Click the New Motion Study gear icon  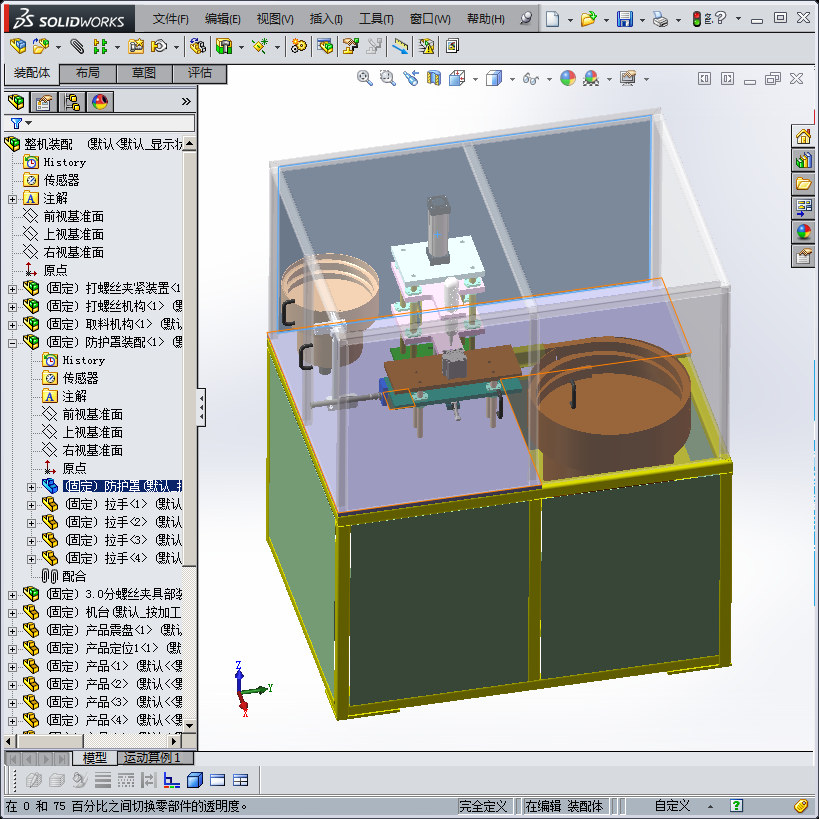[298, 46]
